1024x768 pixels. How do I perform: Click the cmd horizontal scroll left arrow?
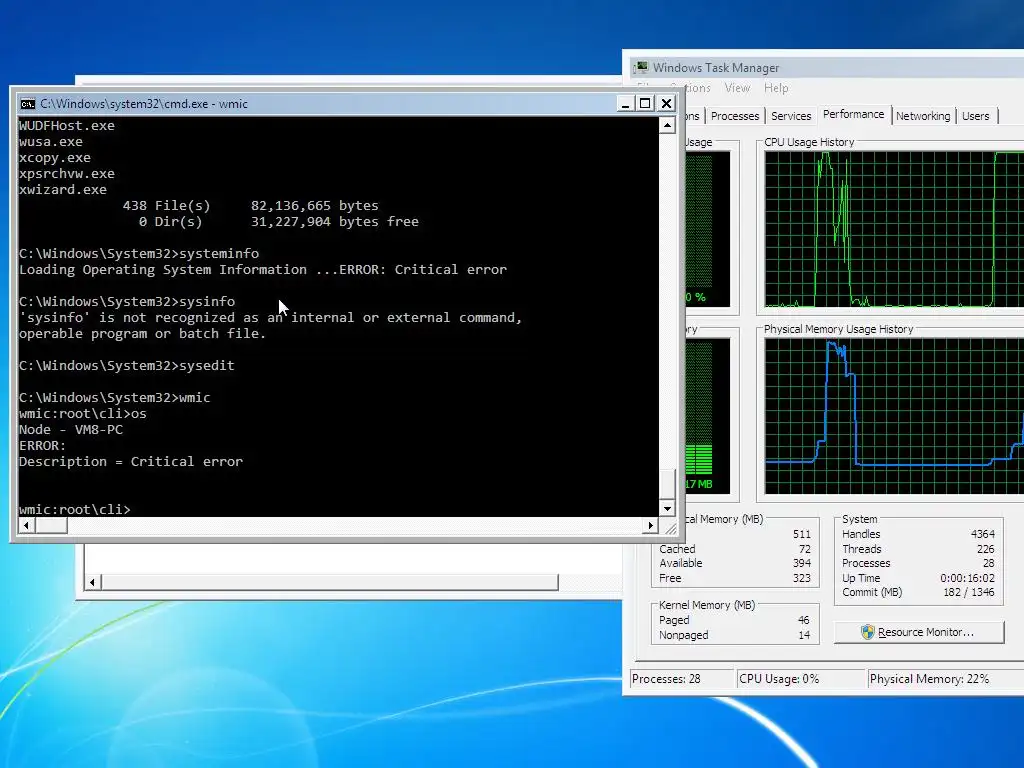26,525
